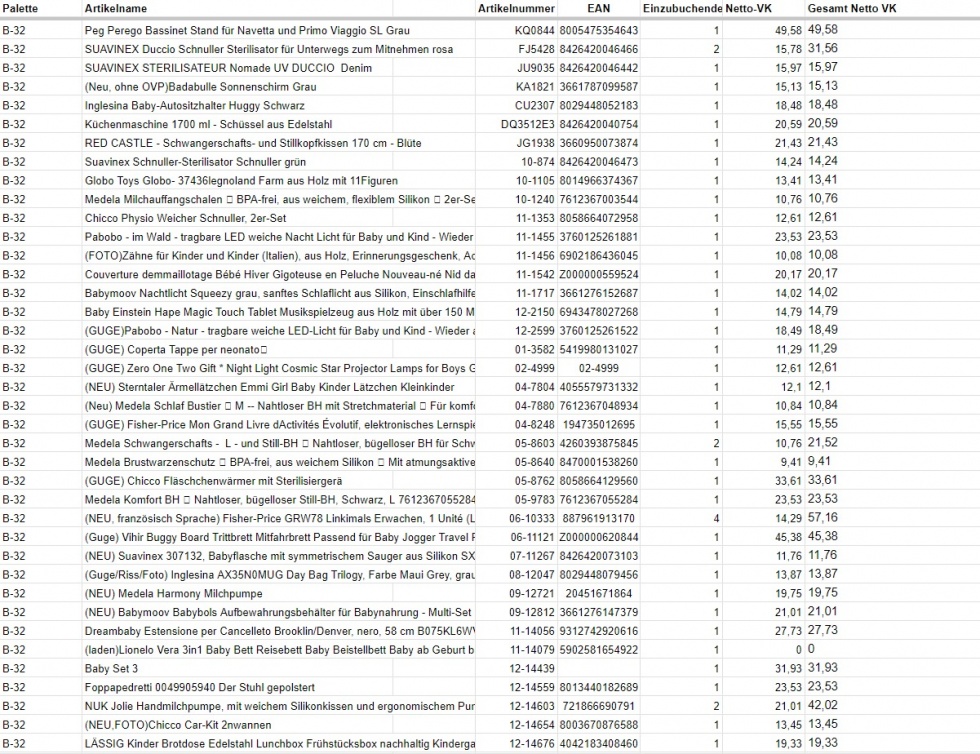
Task: Click the Netto-VK value 9,41
Action: tap(791, 462)
